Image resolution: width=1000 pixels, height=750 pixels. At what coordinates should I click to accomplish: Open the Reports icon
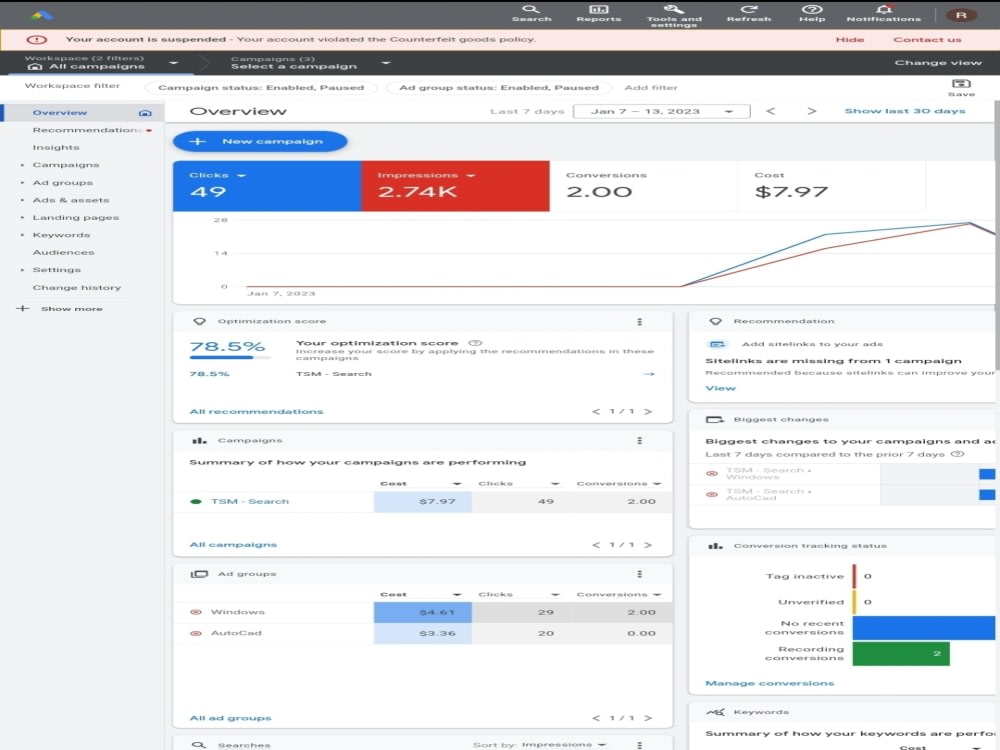click(x=598, y=13)
